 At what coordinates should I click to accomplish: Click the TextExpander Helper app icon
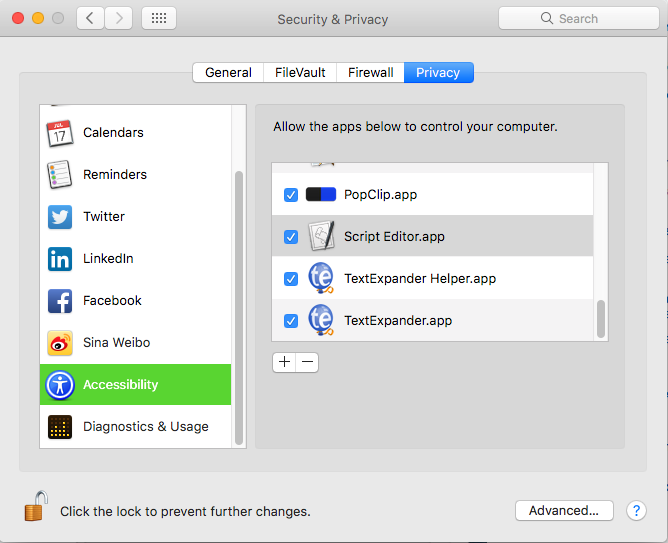click(x=320, y=278)
